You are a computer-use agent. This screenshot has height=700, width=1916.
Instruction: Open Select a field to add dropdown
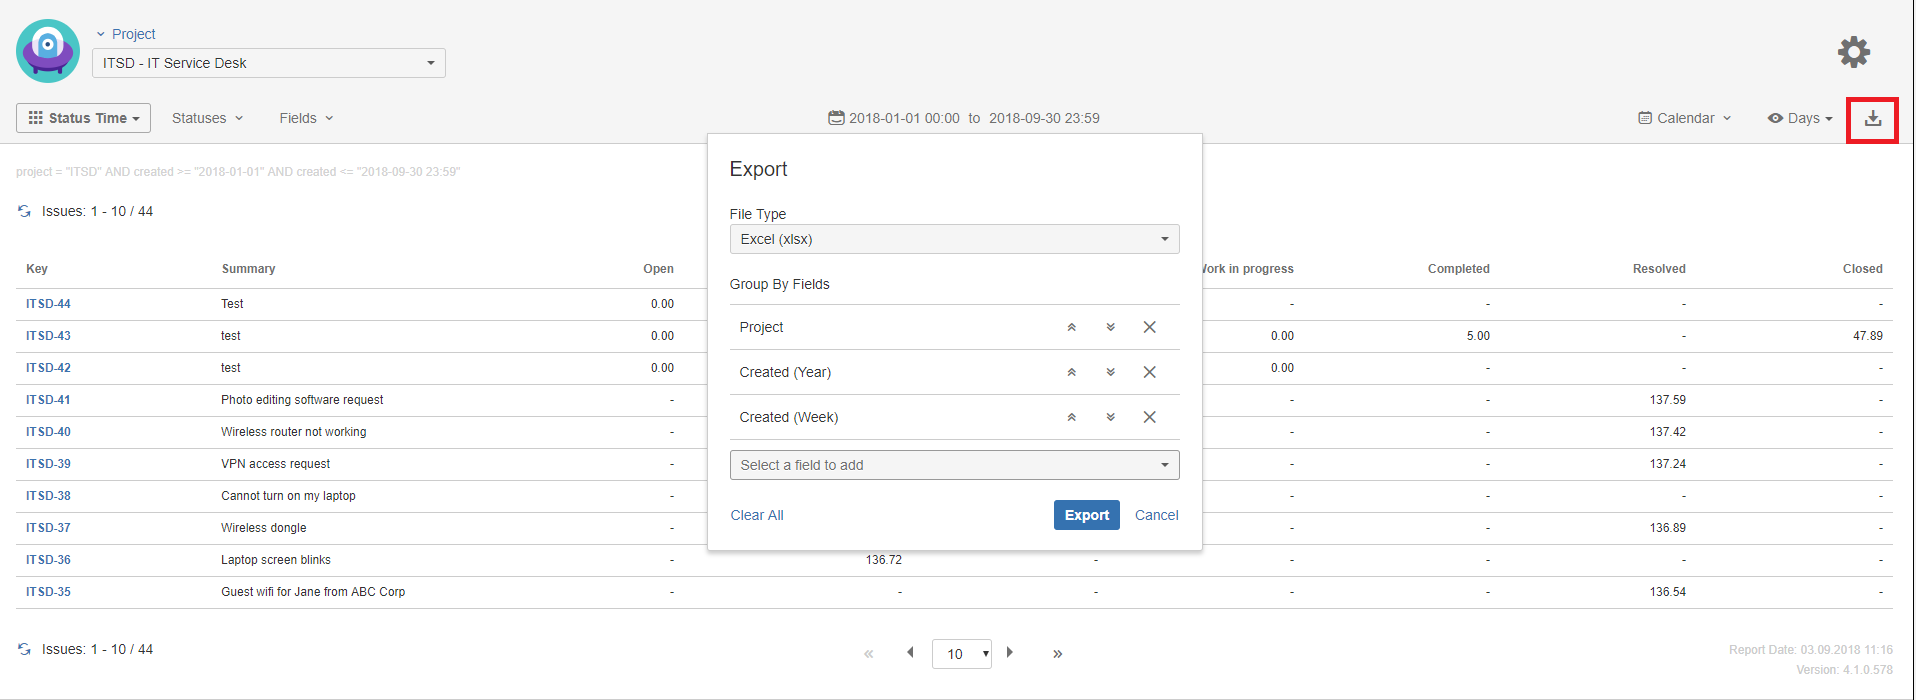coord(954,465)
